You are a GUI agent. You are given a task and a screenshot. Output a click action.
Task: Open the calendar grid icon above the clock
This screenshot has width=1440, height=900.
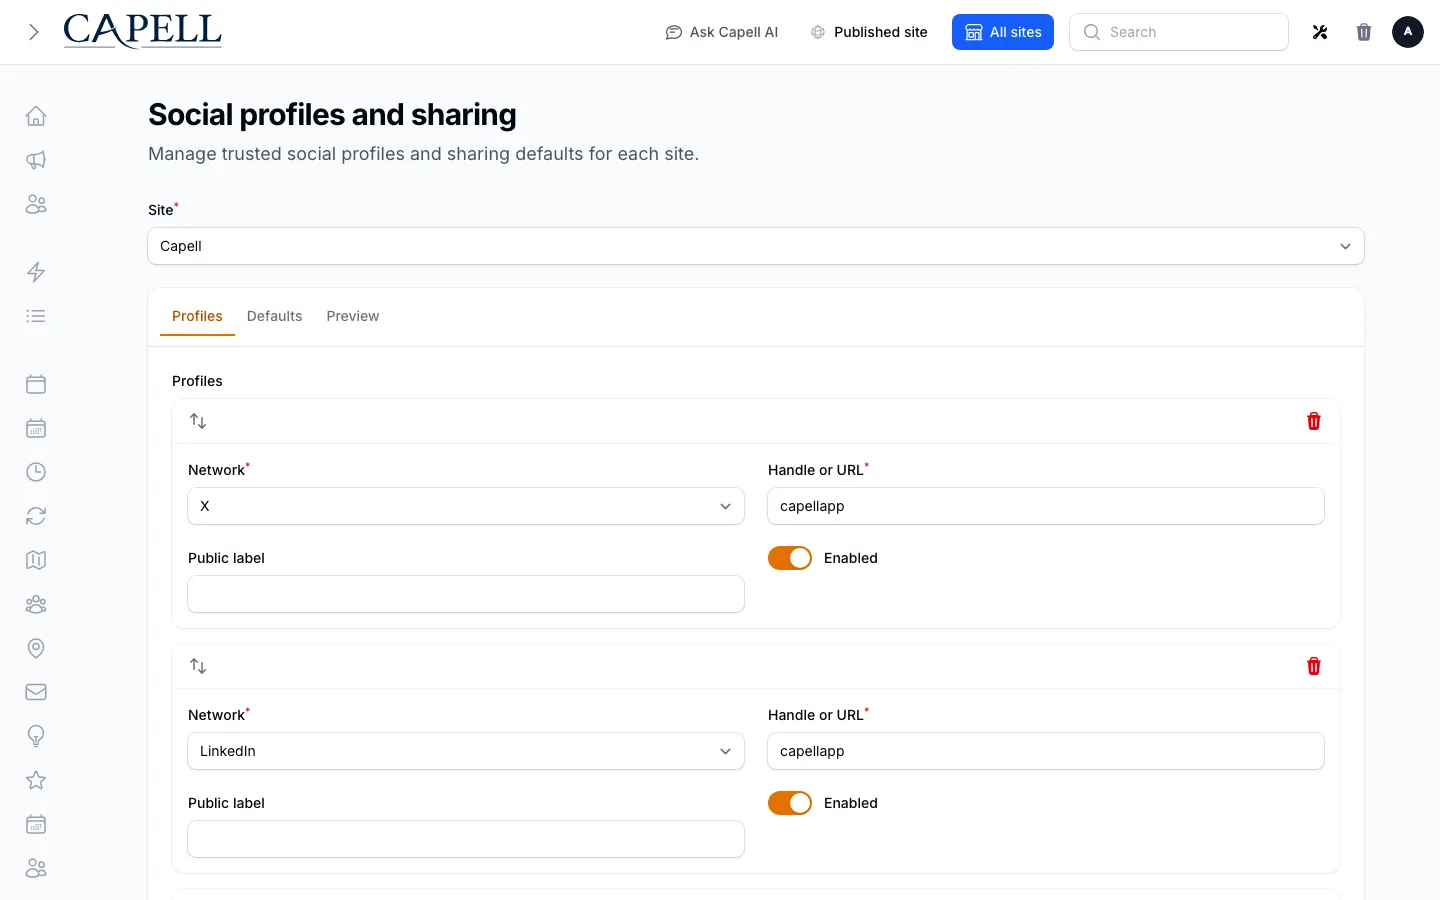click(36, 428)
